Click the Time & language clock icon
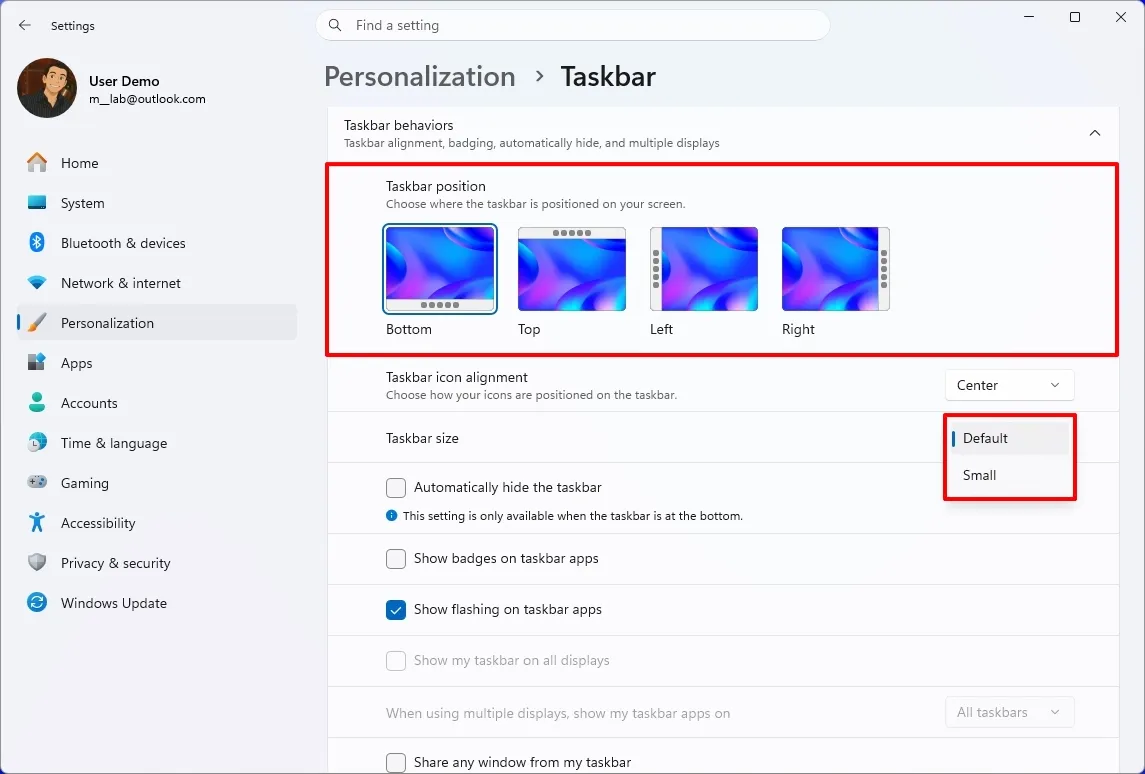 coord(37,442)
